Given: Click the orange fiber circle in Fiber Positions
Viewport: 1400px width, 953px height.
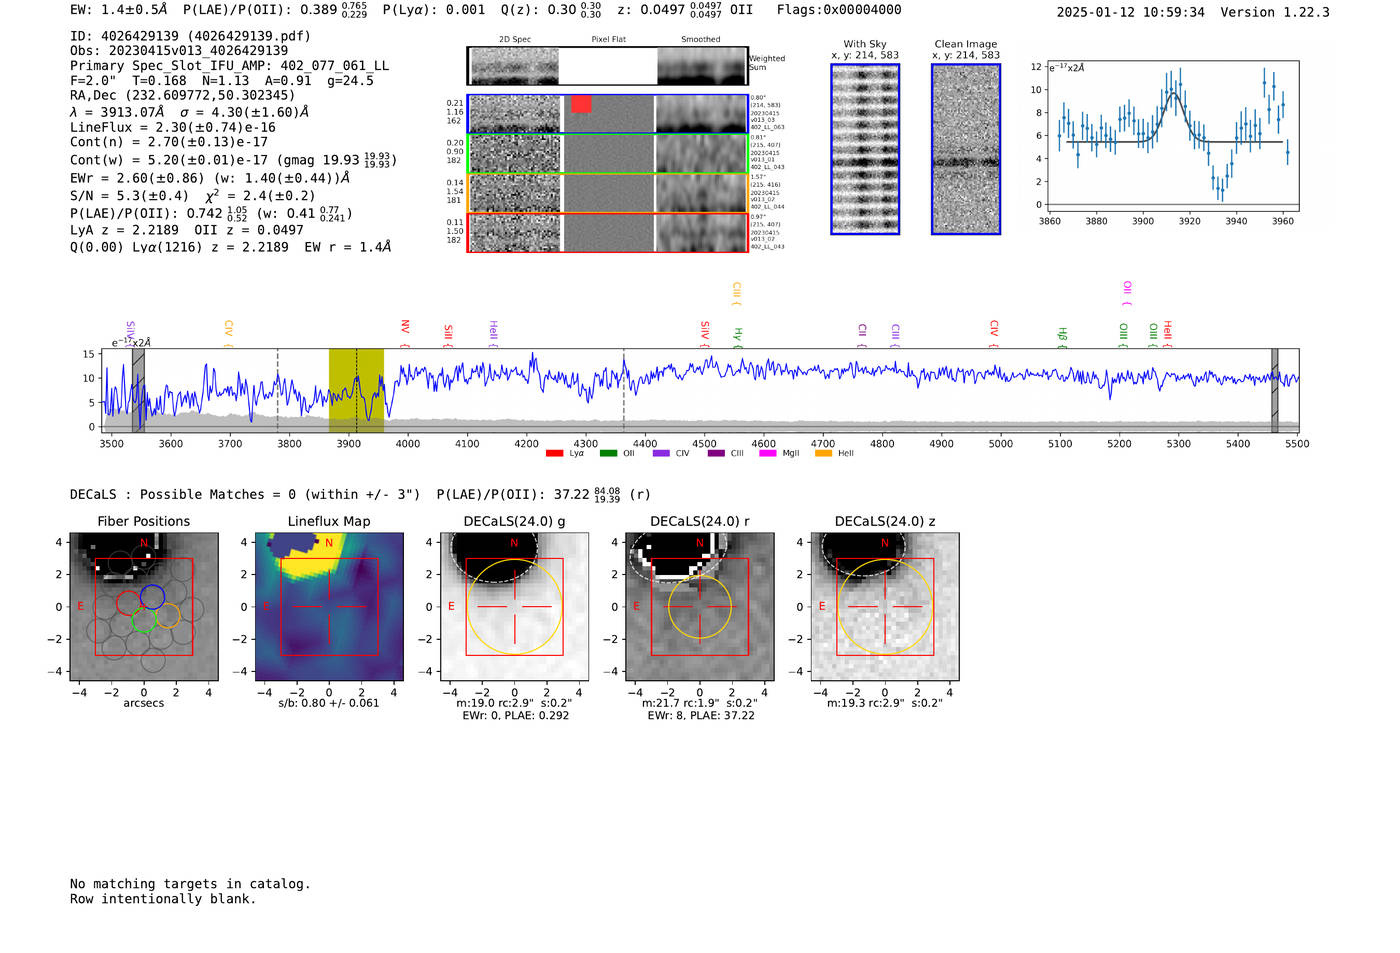Looking at the screenshot, I should click(168, 615).
